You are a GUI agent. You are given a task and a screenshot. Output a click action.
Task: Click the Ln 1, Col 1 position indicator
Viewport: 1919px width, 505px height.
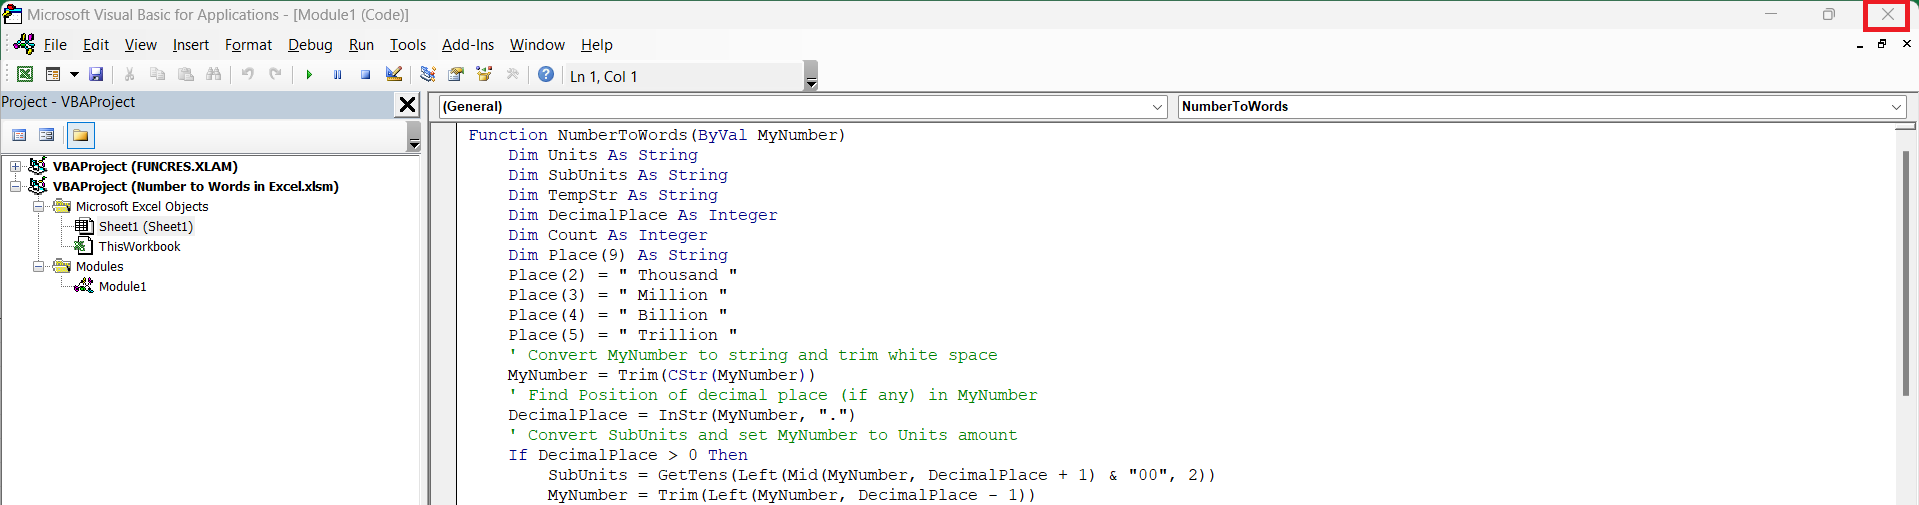click(x=603, y=76)
